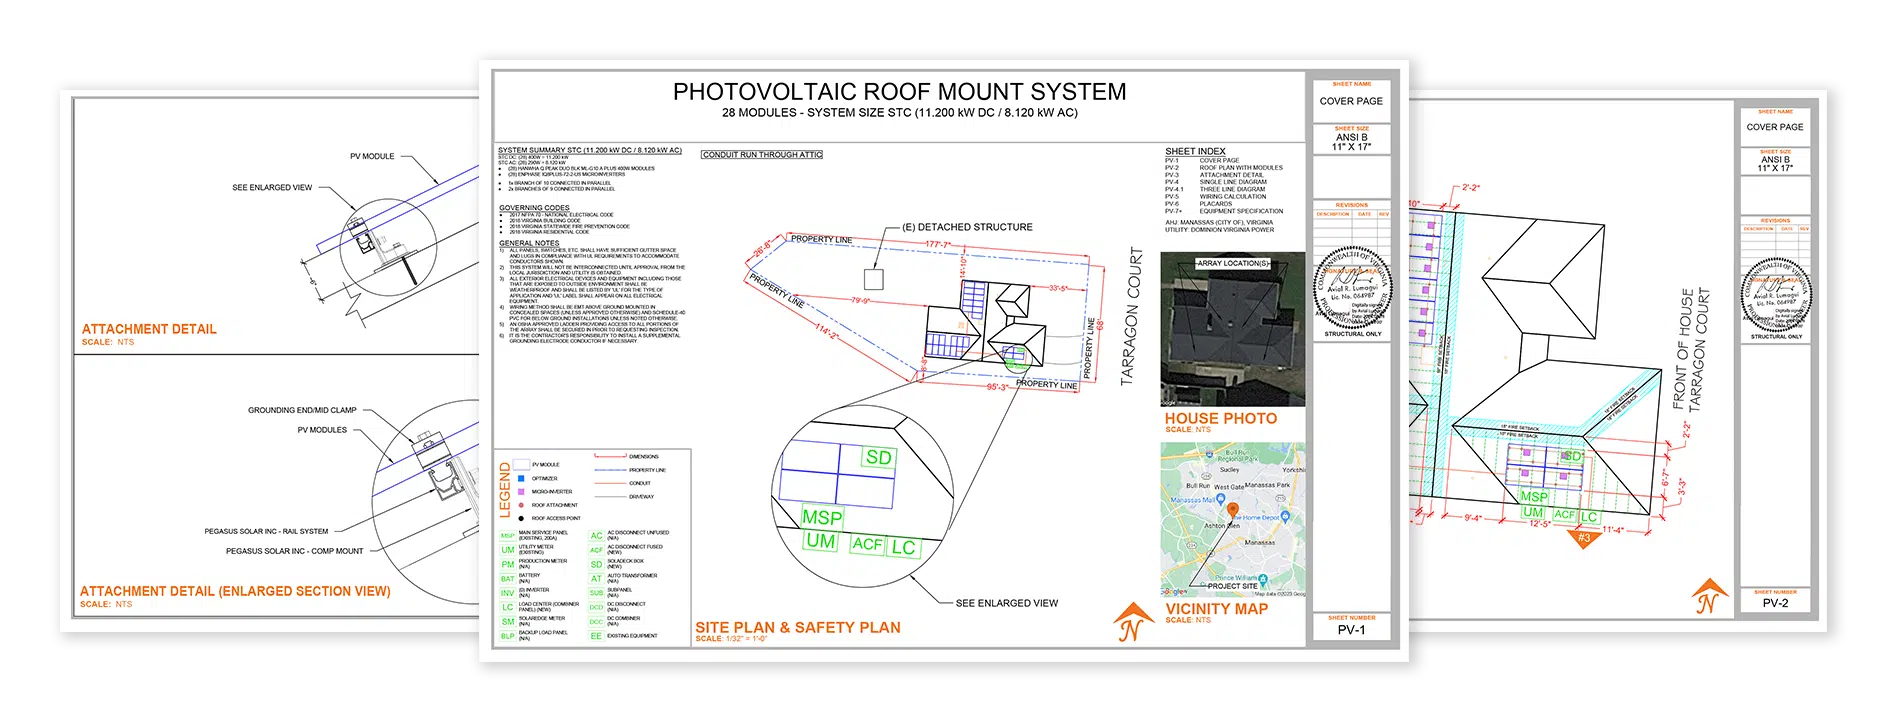Select the UM utility meter legend symbol

point(507,550)
